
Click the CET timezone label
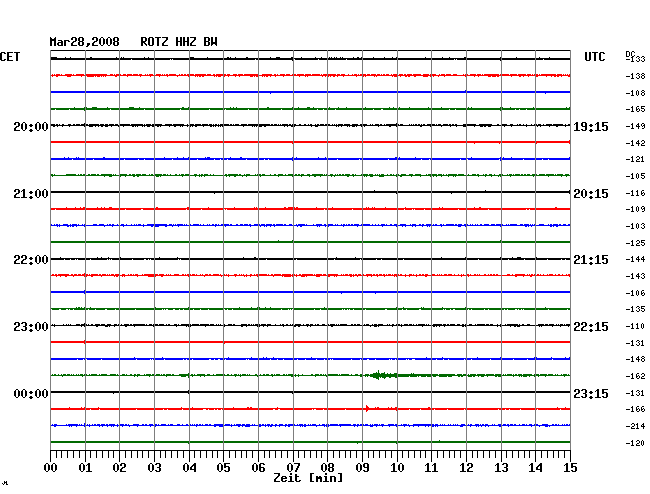click(x=10, y=57)
